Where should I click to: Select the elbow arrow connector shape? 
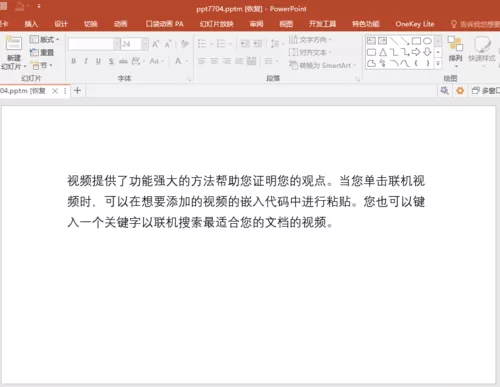(x=405, y=52)
